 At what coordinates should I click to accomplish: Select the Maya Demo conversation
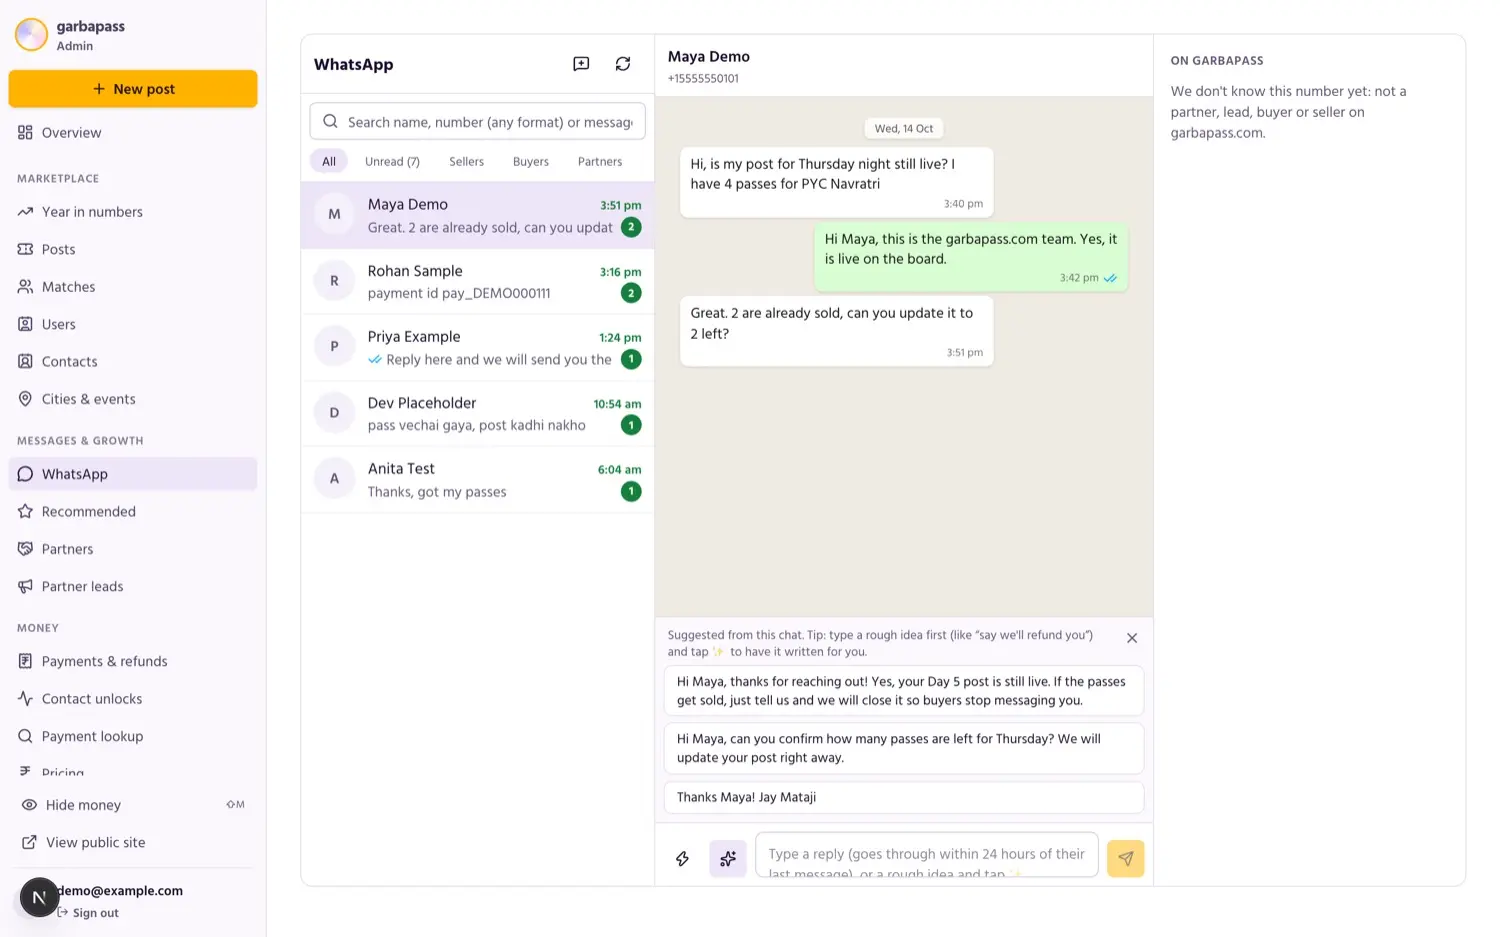pyautogui.click(x=478, y=215)
